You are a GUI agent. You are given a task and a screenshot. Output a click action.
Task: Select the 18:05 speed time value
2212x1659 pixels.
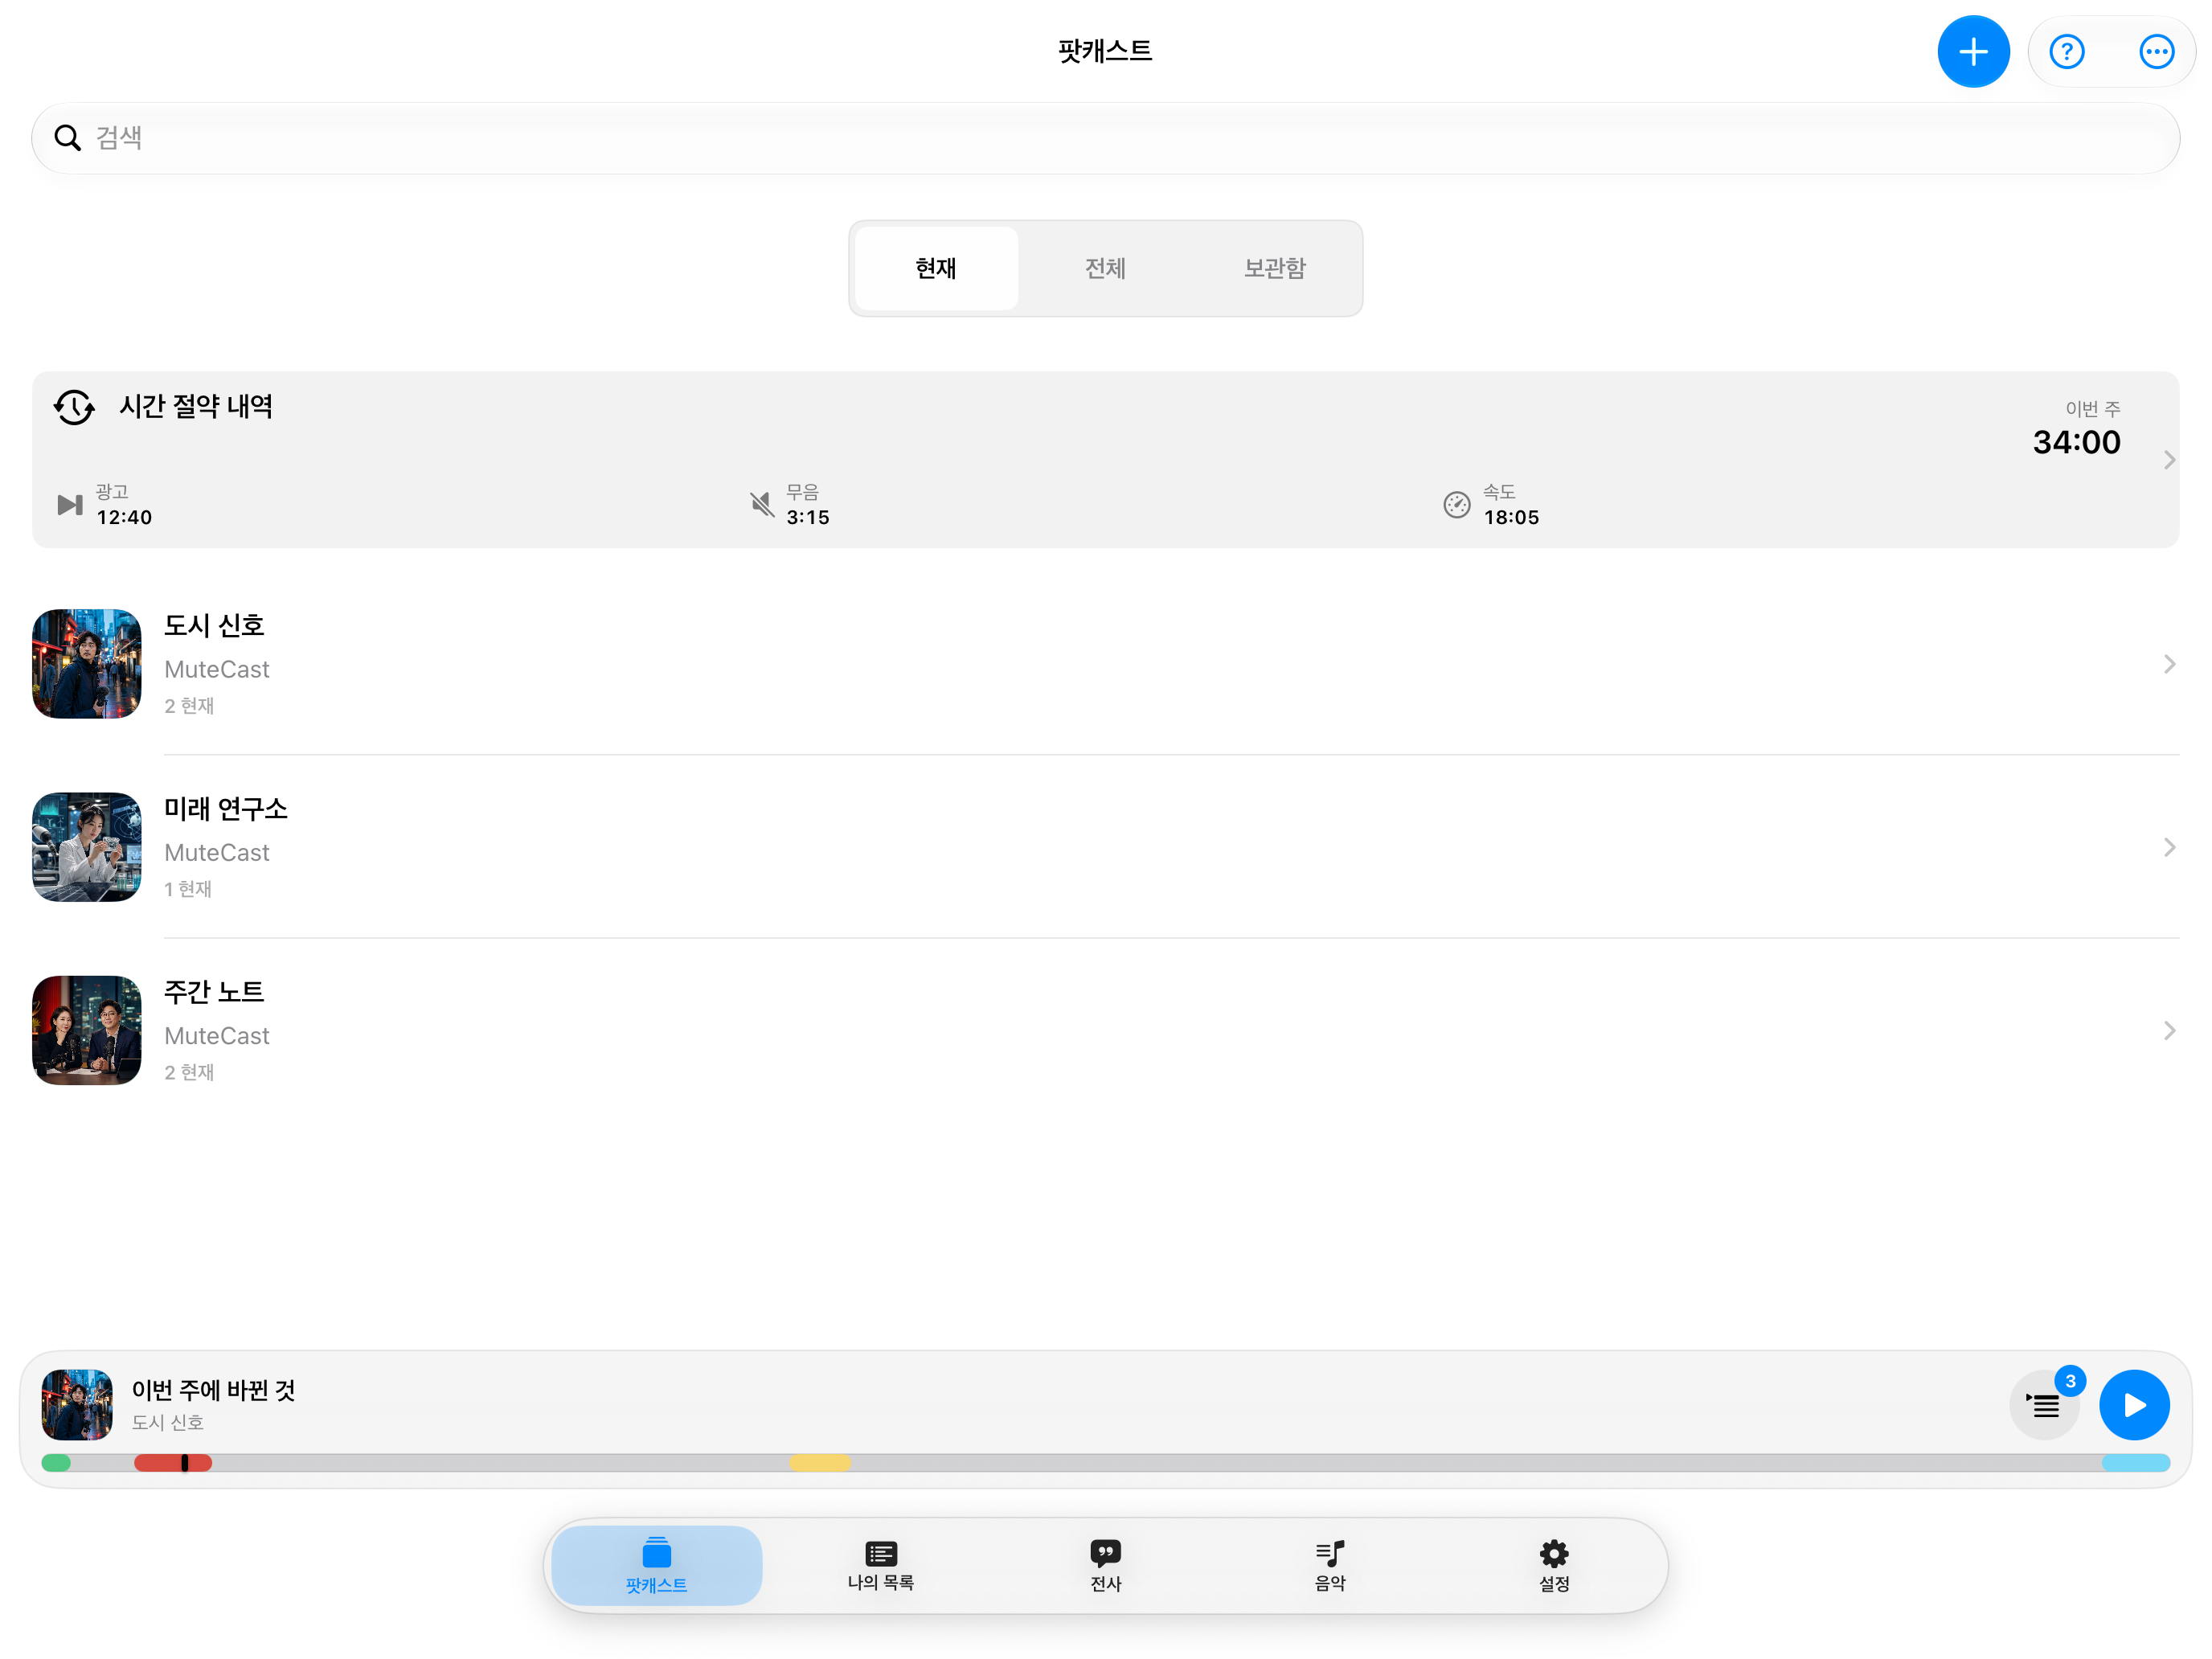coord(1510,517)
